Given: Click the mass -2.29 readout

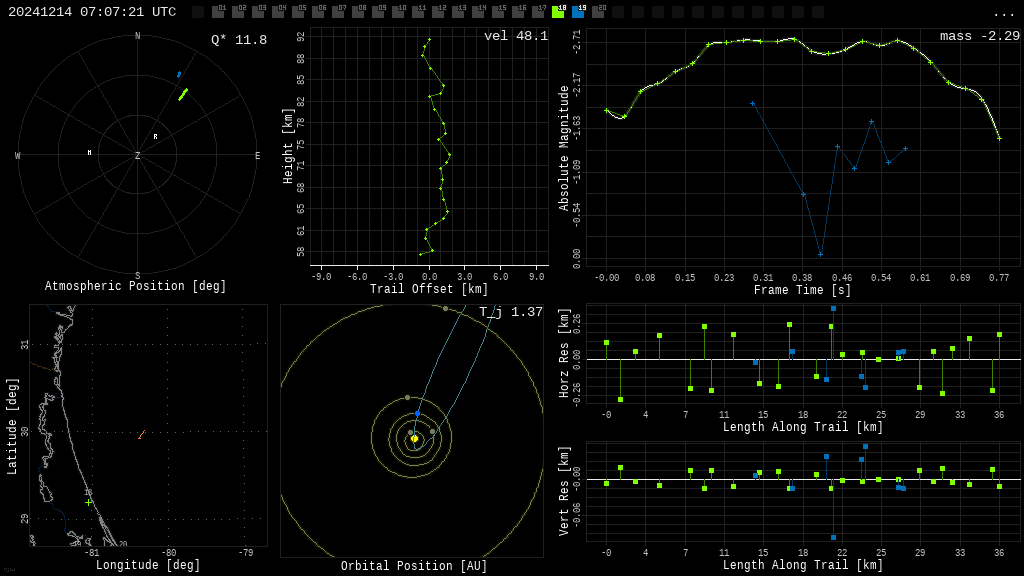Looking at the screenshot, I should pyautogui.click(x=979, y=36).
